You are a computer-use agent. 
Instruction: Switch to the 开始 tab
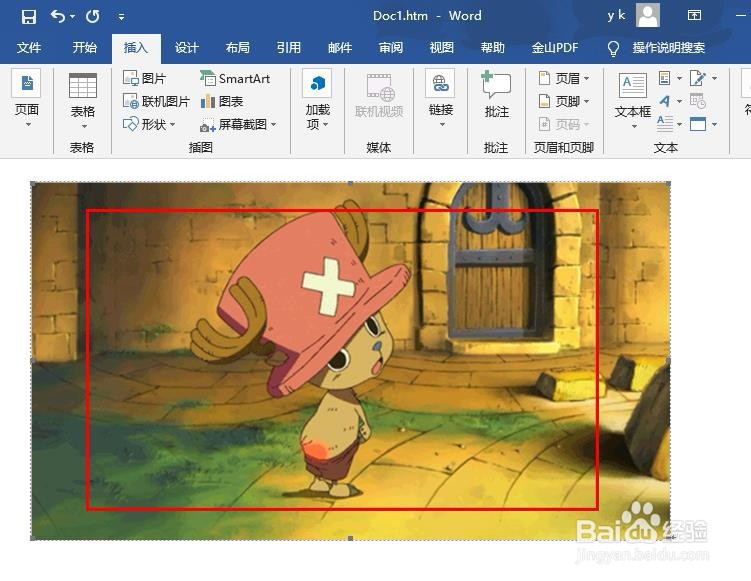[84, 47]
